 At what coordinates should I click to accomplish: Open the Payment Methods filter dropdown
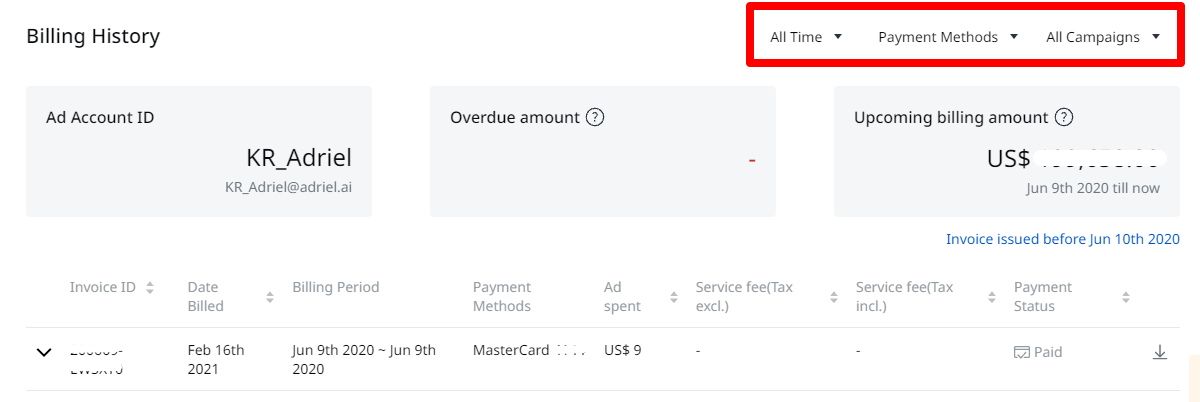[x=948, y=37]
